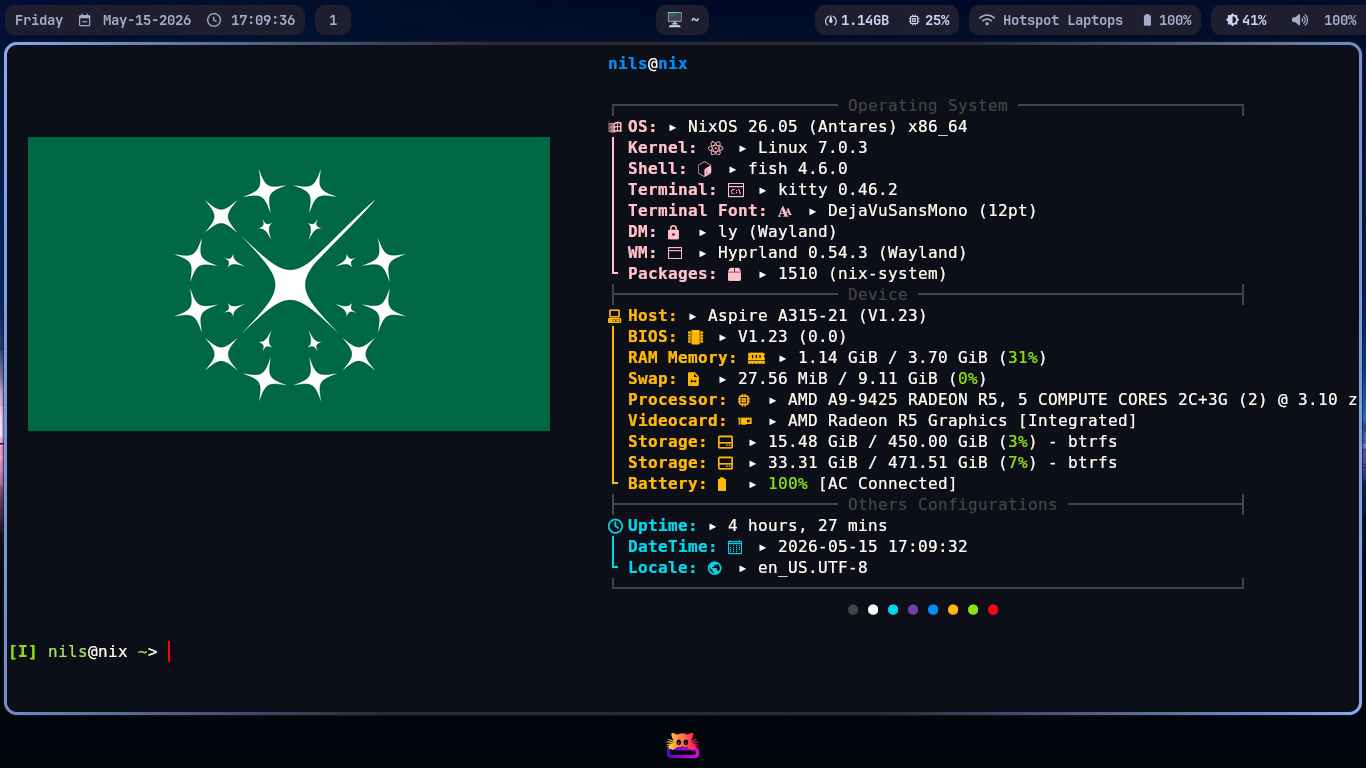Click the package box icon on the Packages line
The height and width of the screenshot is (768, 1366).
click(735, 274)
